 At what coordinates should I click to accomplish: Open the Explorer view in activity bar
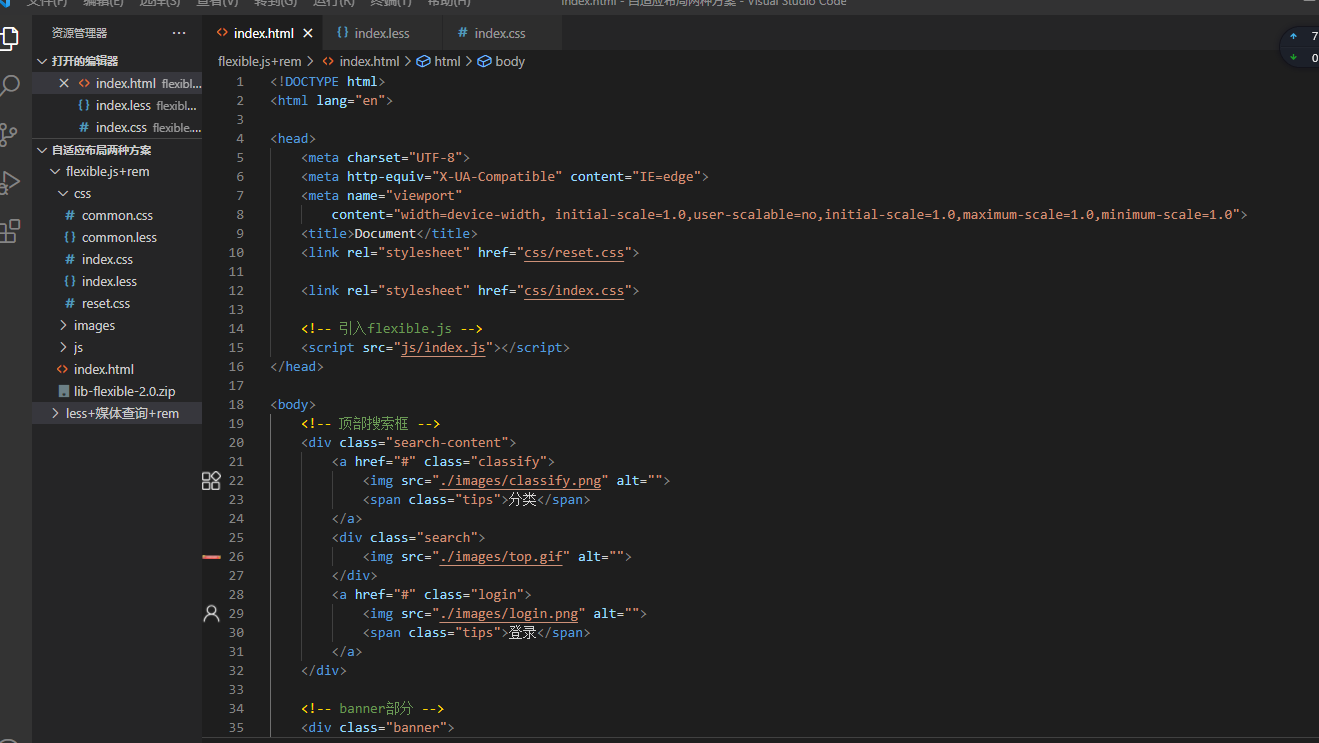[9, 39]
